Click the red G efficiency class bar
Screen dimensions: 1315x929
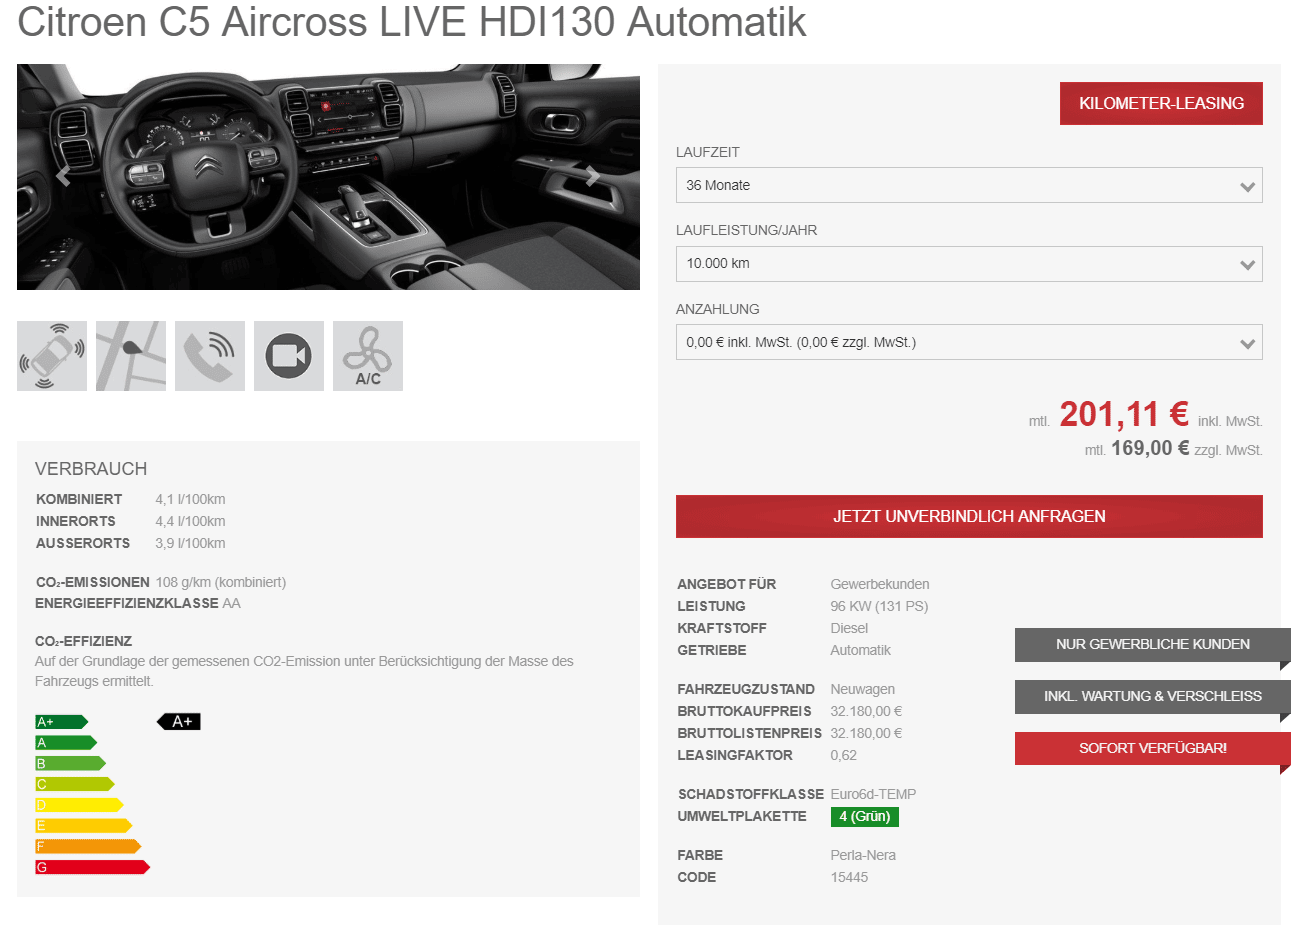coord(92,867)
